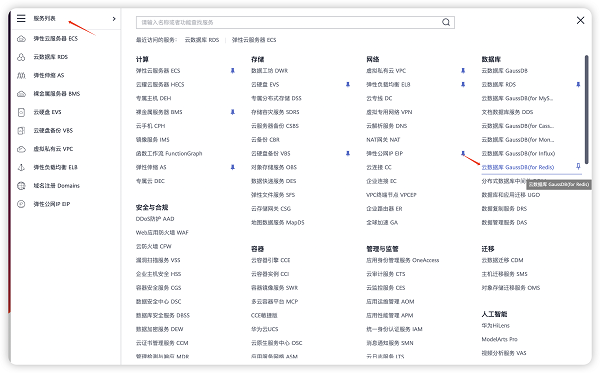The image size is (600, 373).
Task: Open Web应用防火墙 WAF link
Action: [162, 233]
